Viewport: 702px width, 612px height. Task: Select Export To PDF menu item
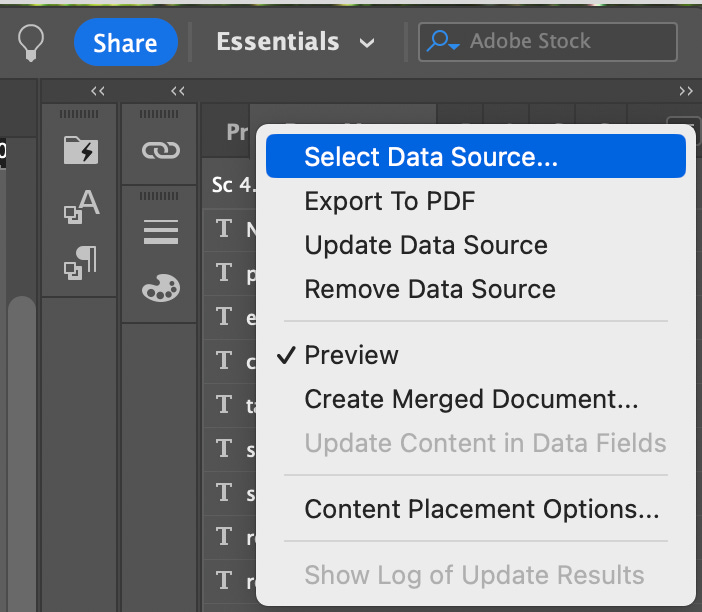389,201
